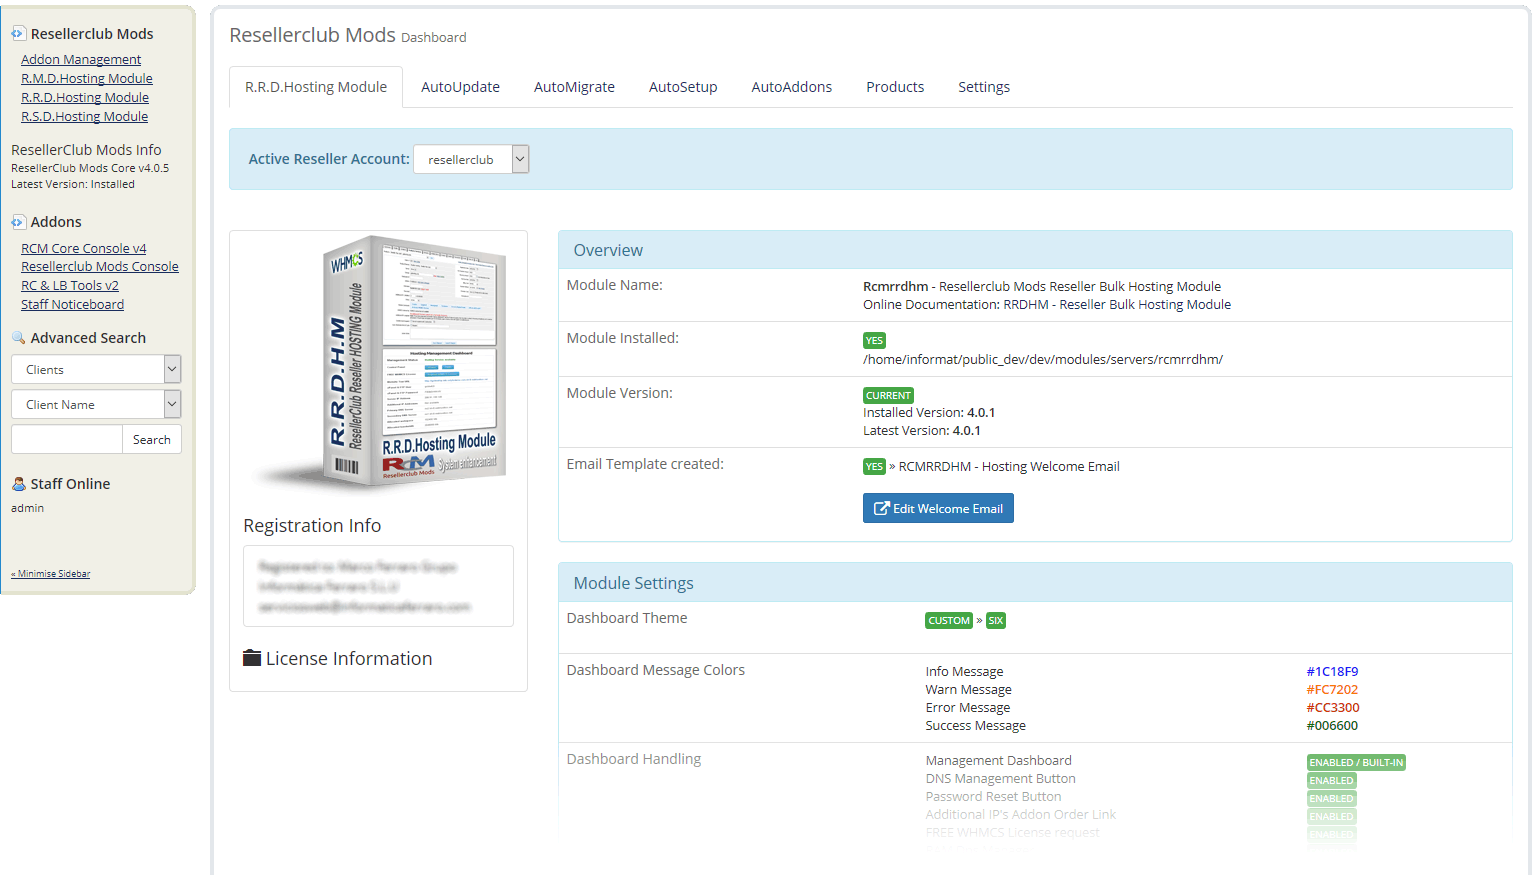
Task: Click the Warn Message color code #FC7202
Action: pos(1332,690)
